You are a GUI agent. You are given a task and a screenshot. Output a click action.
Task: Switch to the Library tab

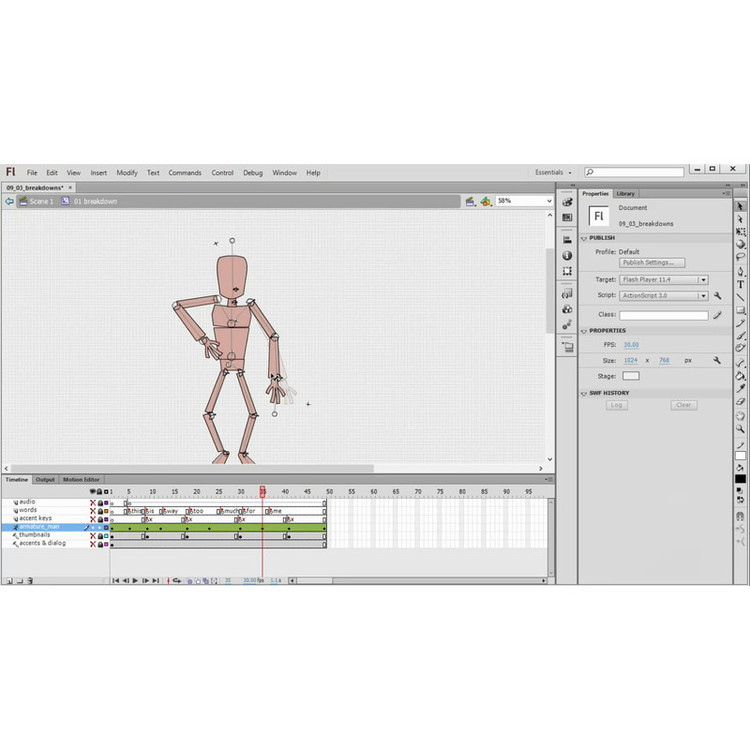click(x=625, y=194)
